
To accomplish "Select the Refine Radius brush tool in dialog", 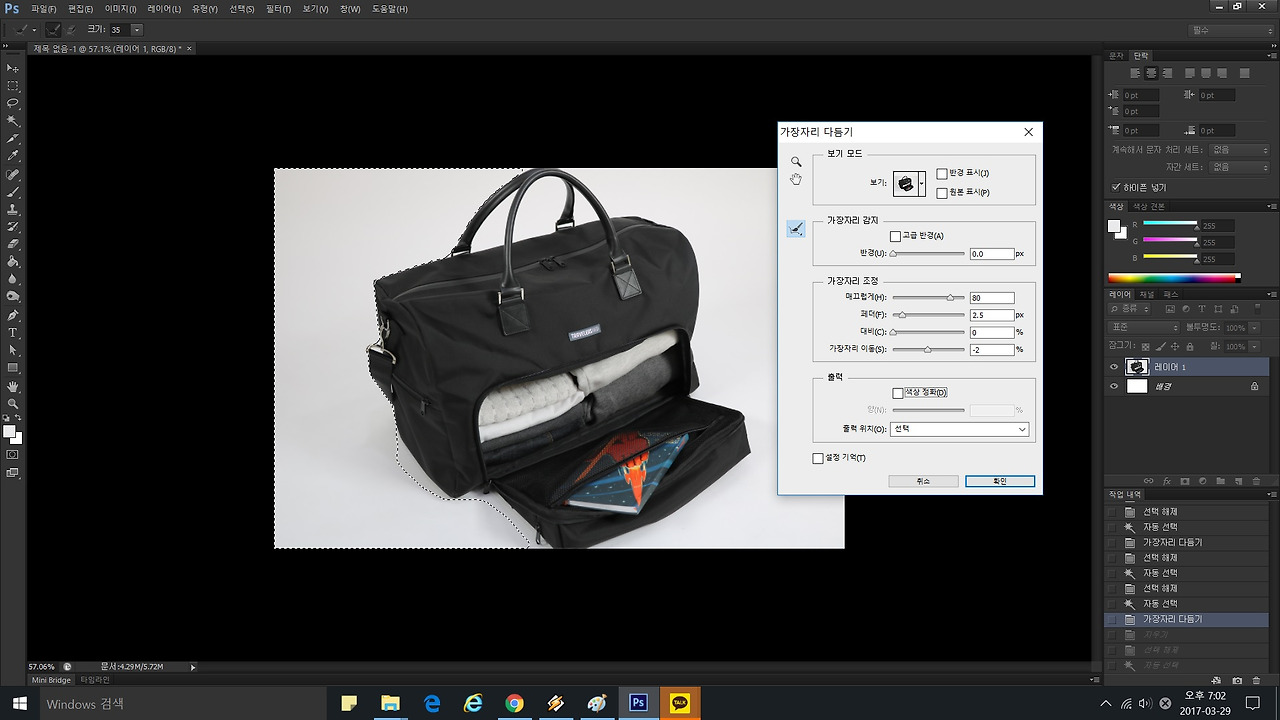I will click(x=796, y=229).
